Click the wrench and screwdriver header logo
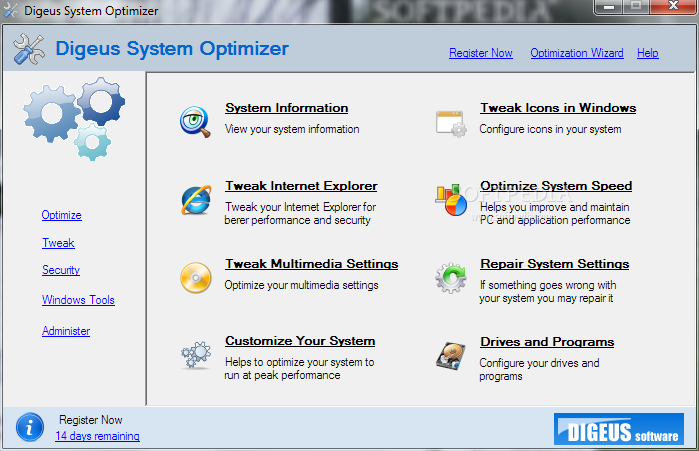The height and width of the screenshot is (451, 699). pyautogui.click(x=29, y=49)
